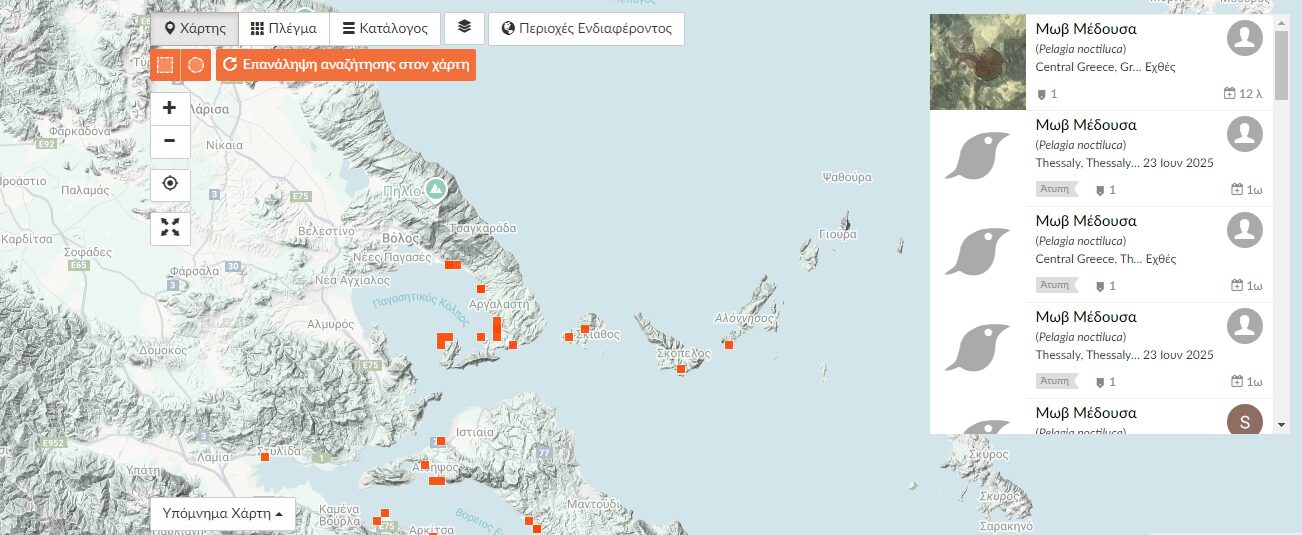The height and width of the screenshot is (535, 1302).
Task: Click the Pelion mountain peak marker
Action: coord(436,188)
